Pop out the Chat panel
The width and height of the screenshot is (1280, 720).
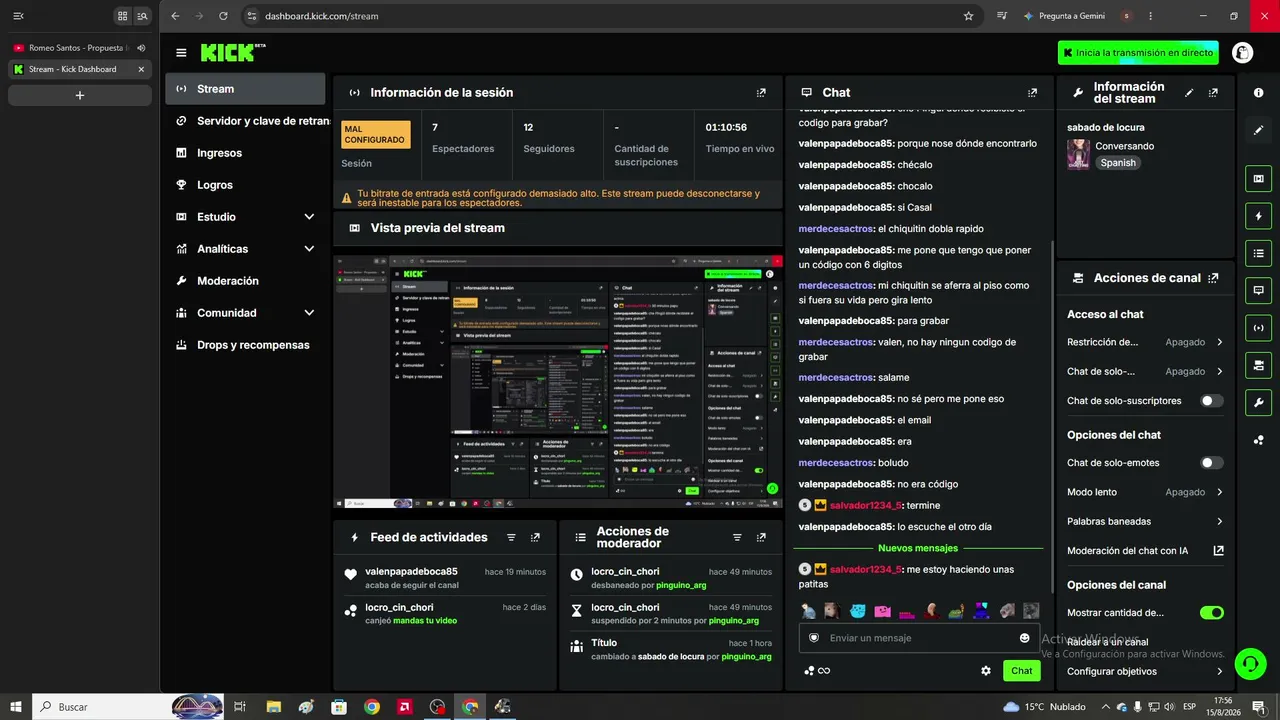tap(1033, 93)
